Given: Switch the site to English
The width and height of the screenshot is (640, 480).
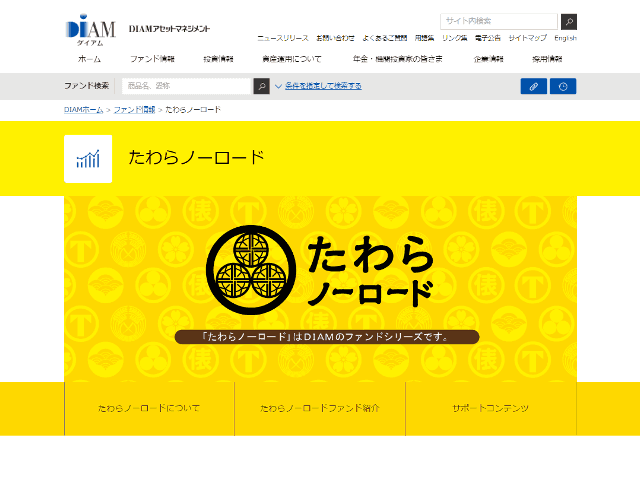Looking at the screenshot, I should [x=565, y=38].
